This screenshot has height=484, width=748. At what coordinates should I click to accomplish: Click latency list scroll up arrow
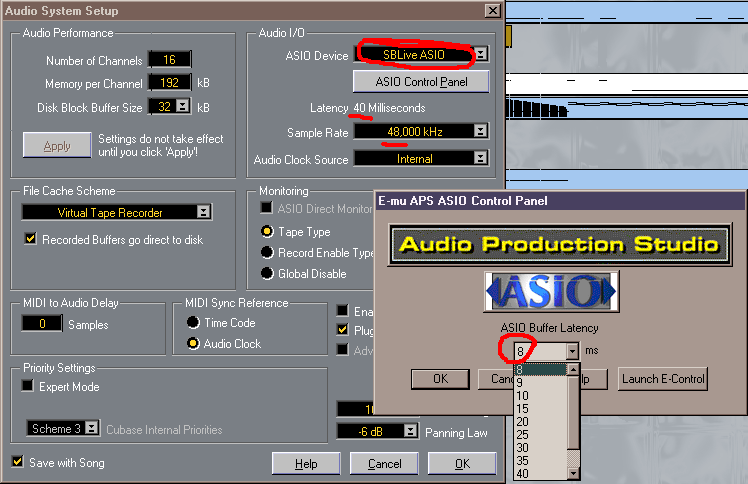coord(573,370)
